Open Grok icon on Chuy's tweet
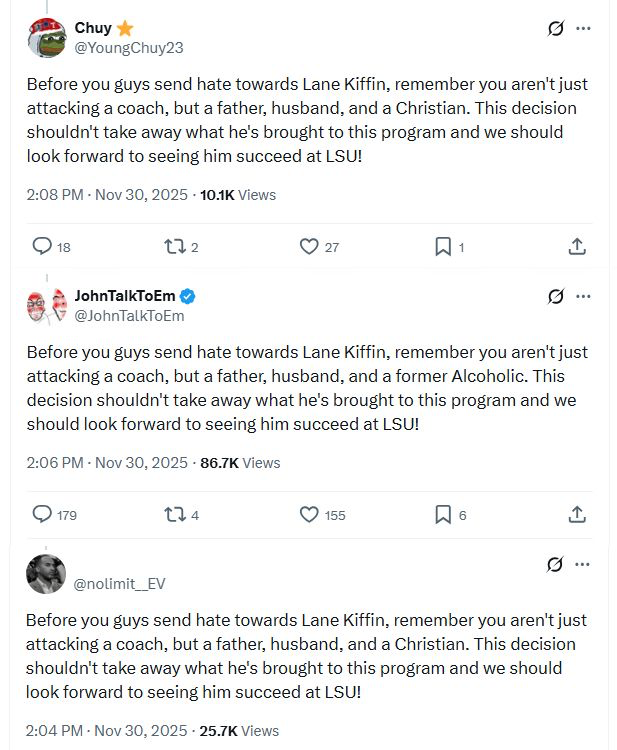The image size is (617, 750). point(556,29)
